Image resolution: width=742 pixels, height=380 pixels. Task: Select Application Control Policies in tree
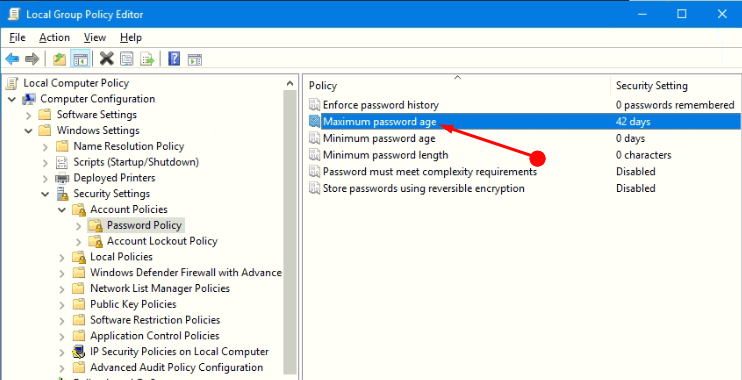pos(155,336)
